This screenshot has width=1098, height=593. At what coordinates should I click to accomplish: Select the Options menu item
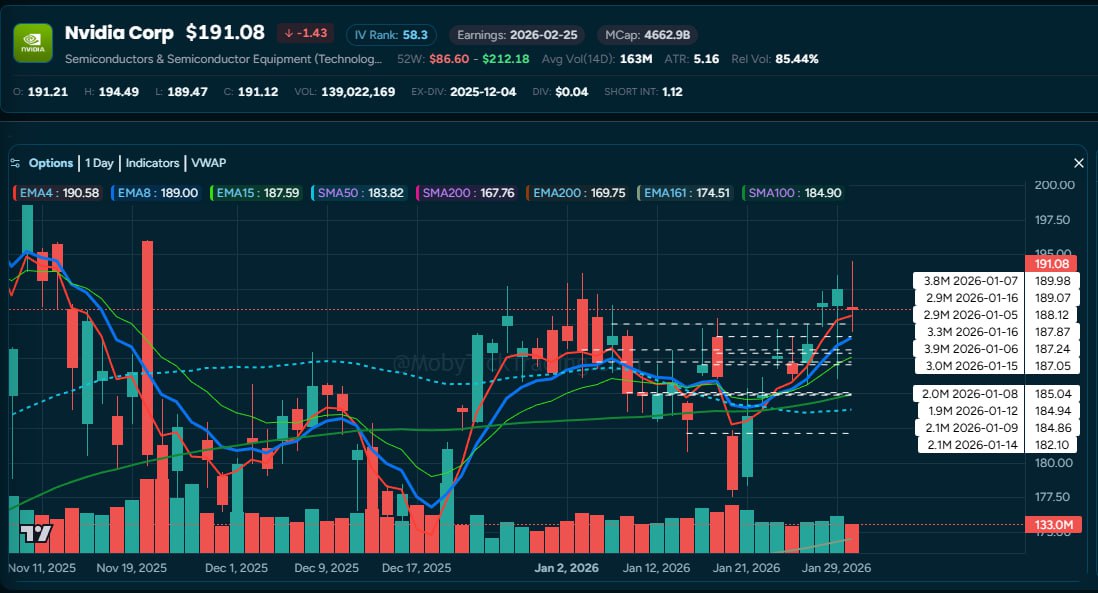(x=51, y=162)
